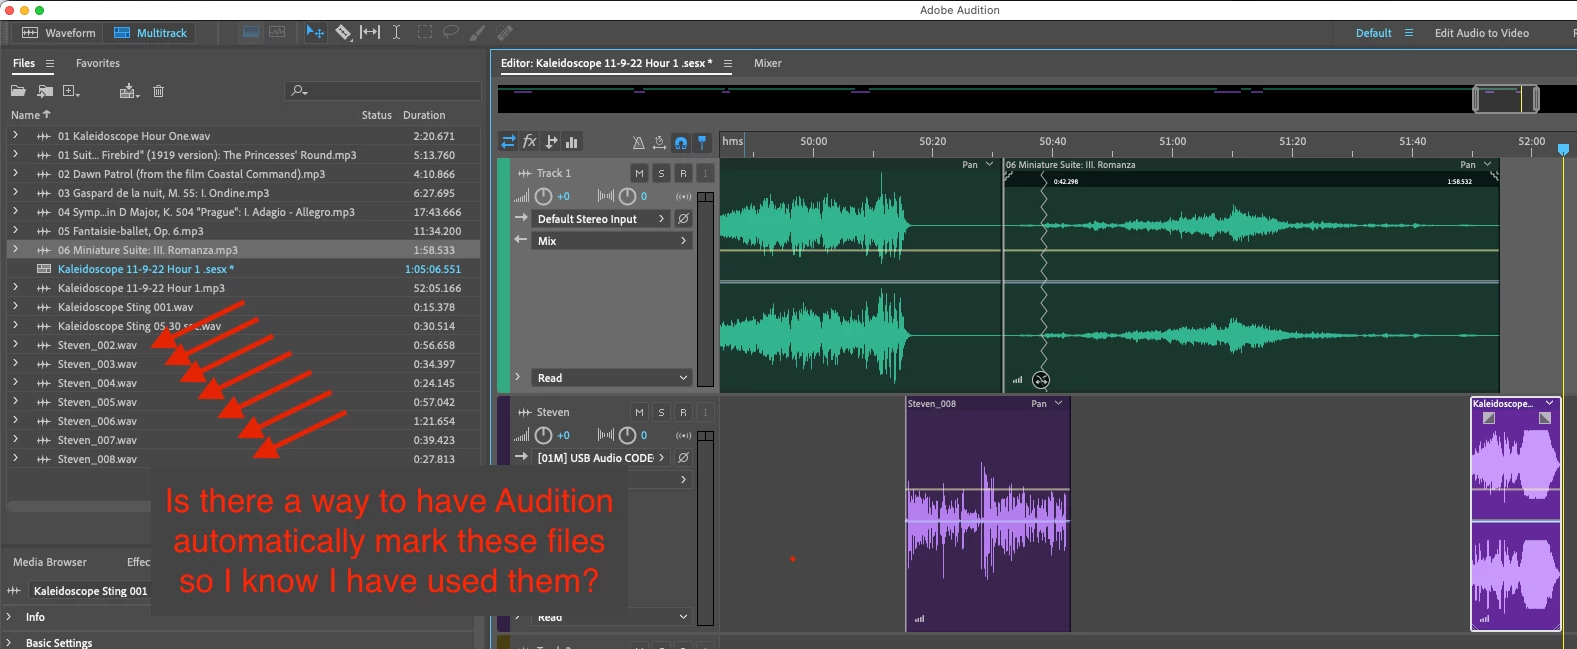Viewport: 1577px width, 649px height.
Task: Expand the Info section
Action: click(9, 617)
